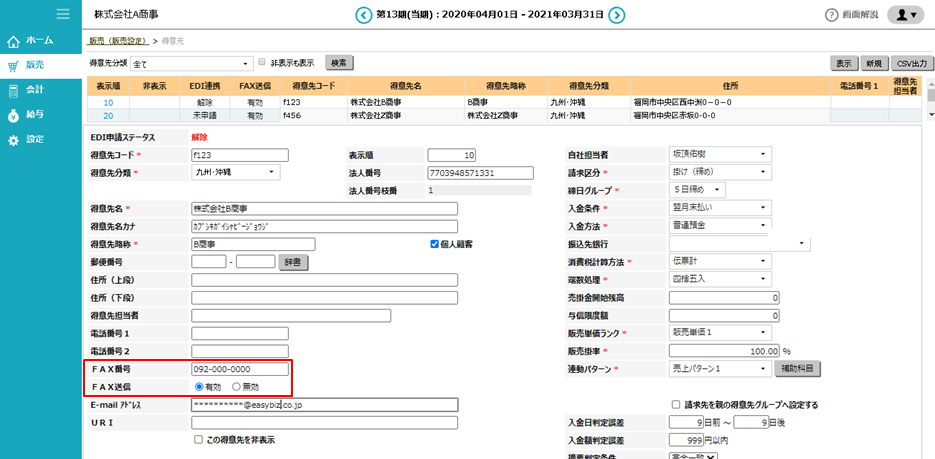This screenshot has width=935, height=459.
Task: Click the FAX番号 input field
Action: [240, 368]
